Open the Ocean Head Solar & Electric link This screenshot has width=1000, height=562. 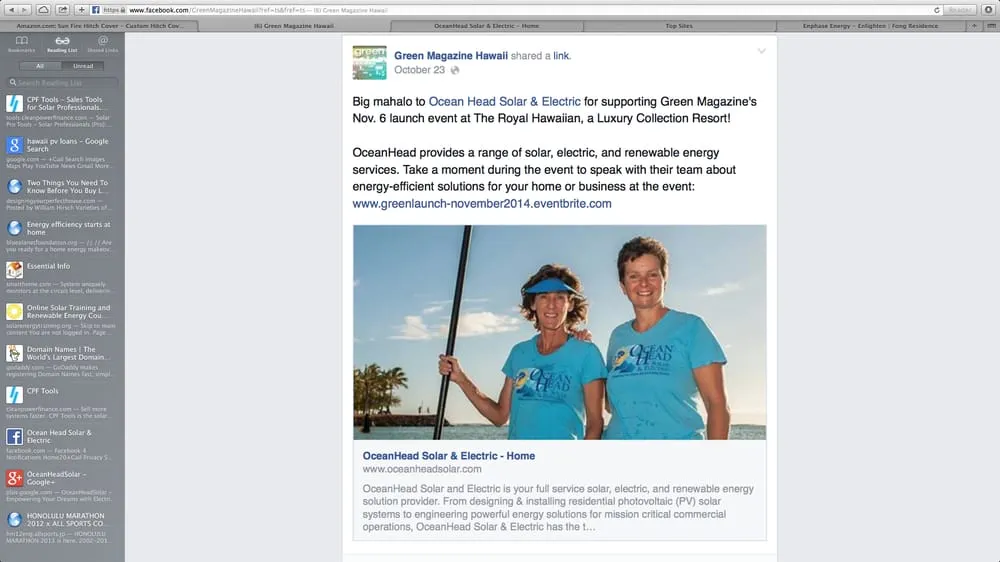tap(504, 101)
